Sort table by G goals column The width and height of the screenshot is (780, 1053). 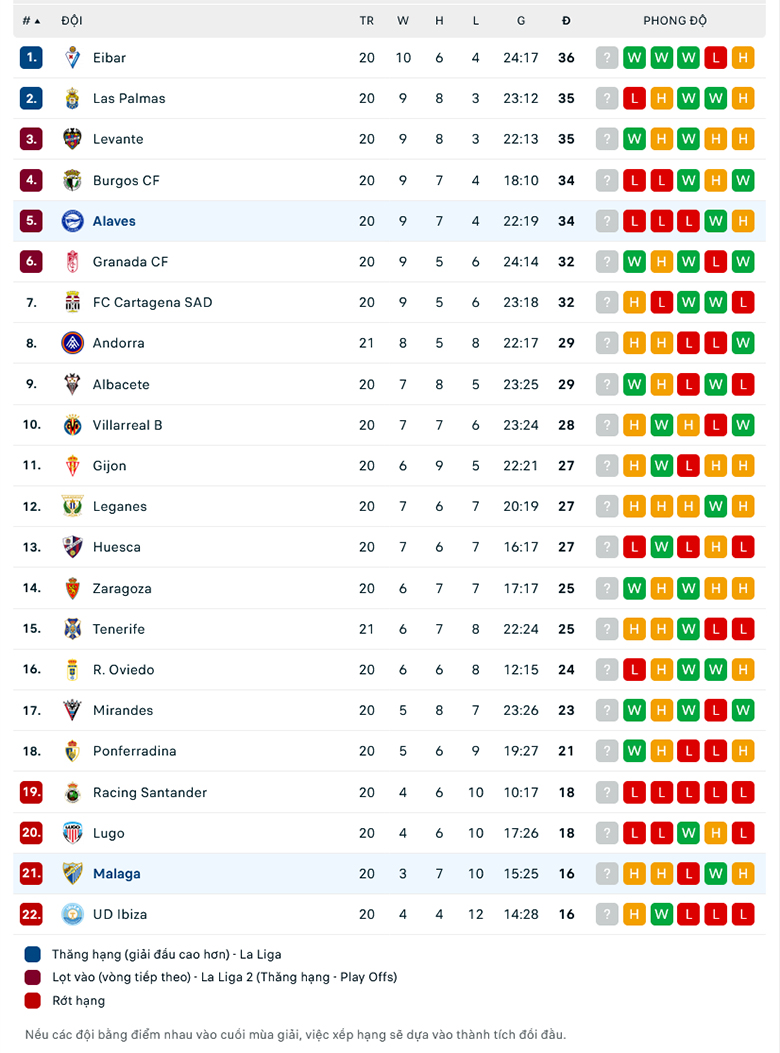coord(521,21)
